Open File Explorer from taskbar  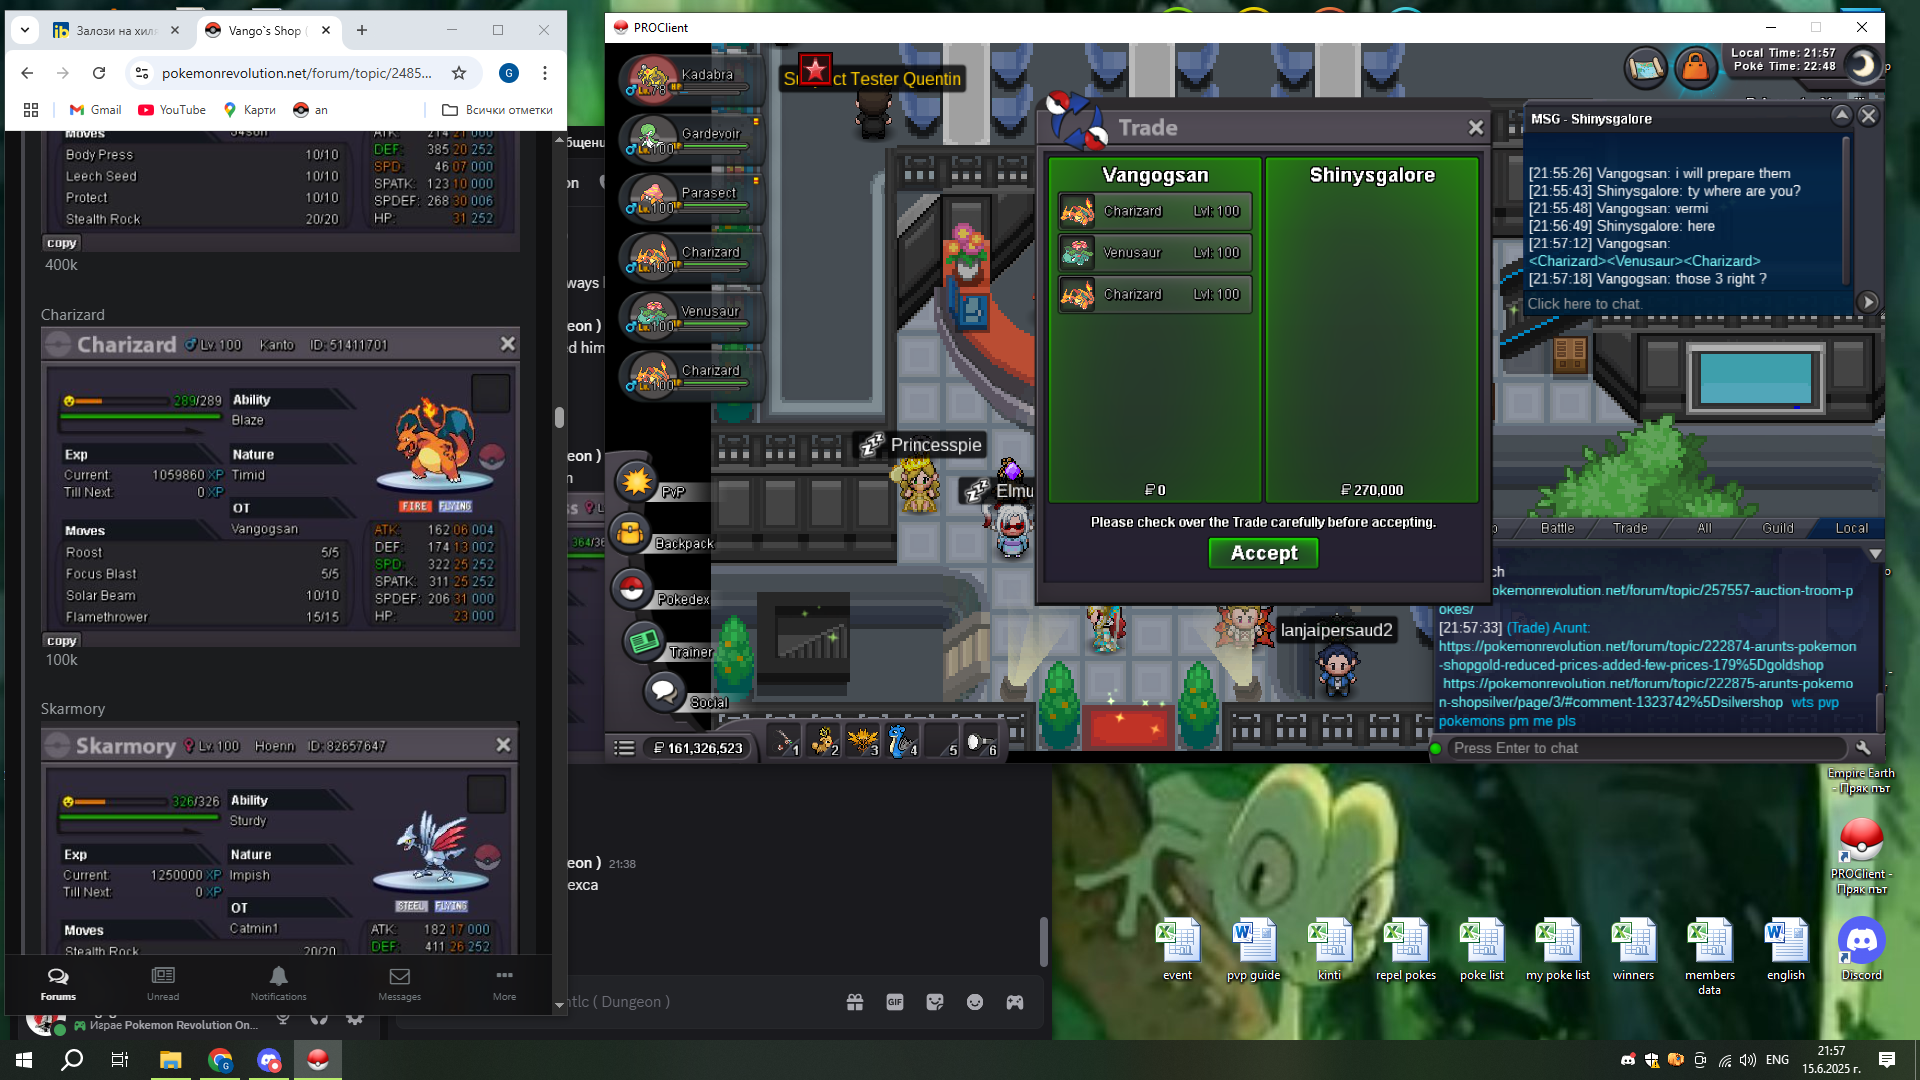pyautogui.click(x=170, y=1060)
